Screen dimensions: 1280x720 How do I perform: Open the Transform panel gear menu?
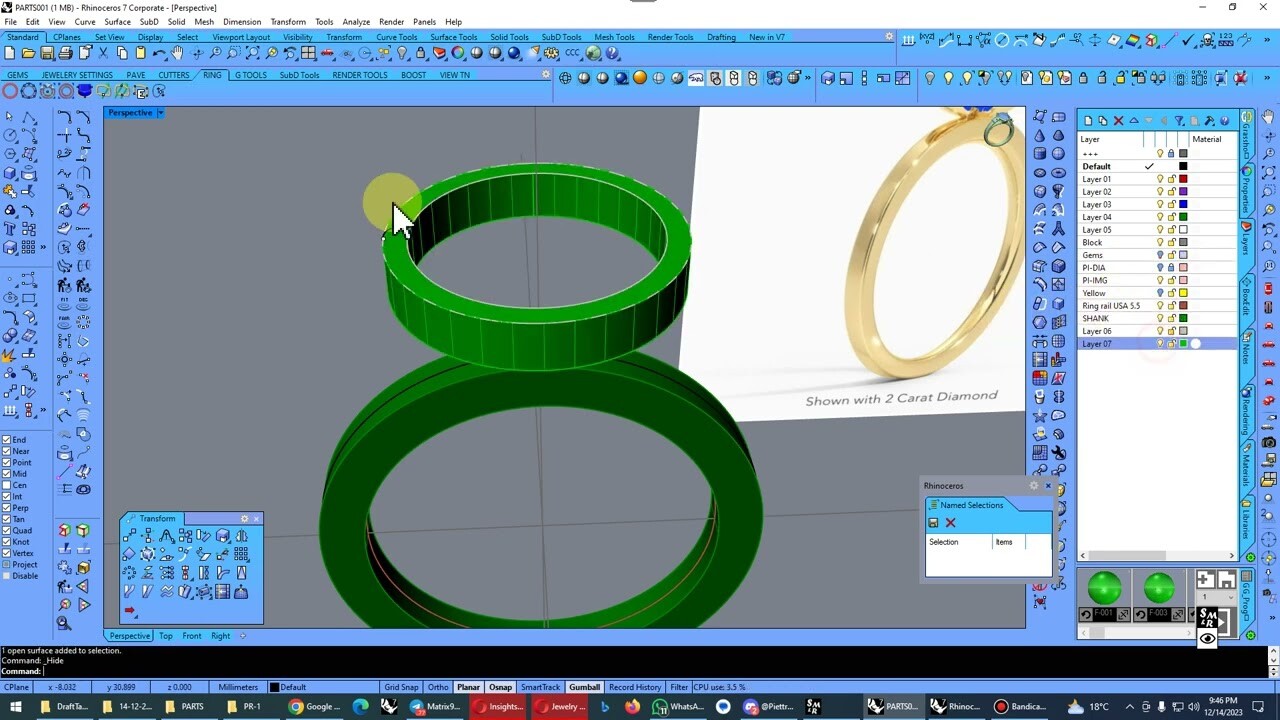coord(245,519)
